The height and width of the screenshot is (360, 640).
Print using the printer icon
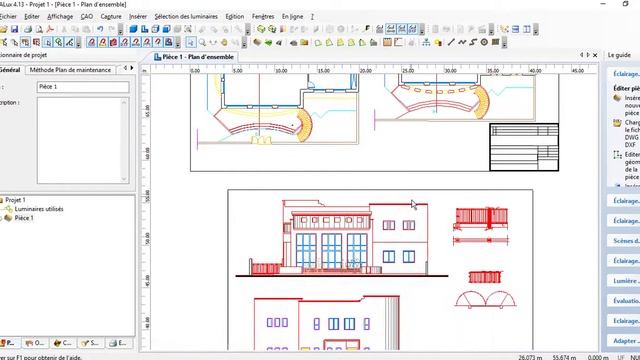[x=28, y=29]
